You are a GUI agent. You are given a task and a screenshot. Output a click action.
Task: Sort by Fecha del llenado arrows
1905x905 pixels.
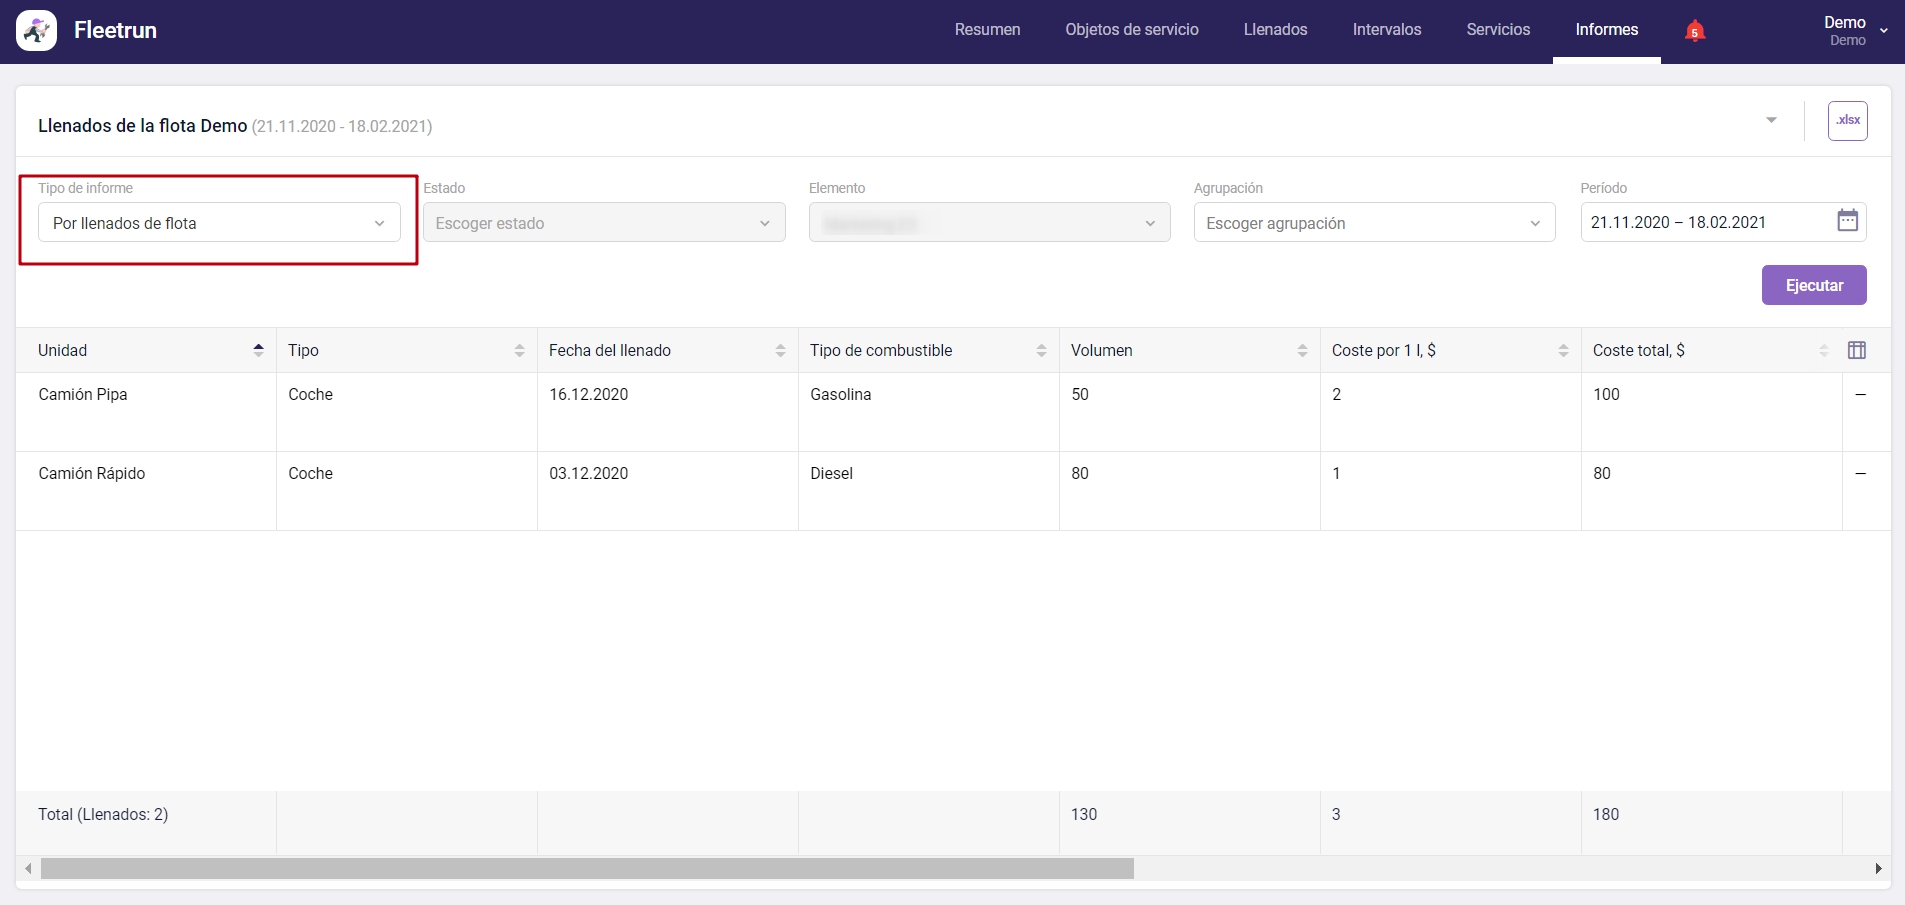click(780, 350)
